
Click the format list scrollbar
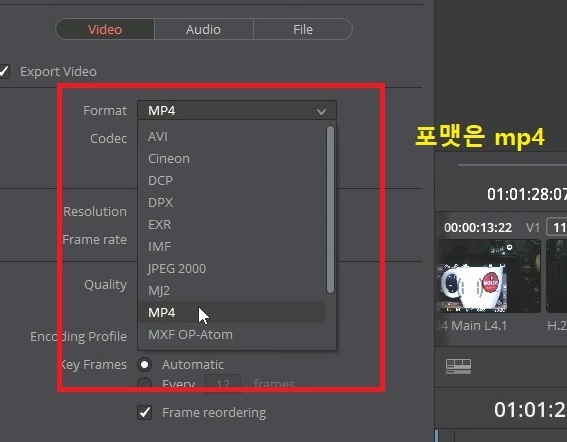[x=330, y=209]
